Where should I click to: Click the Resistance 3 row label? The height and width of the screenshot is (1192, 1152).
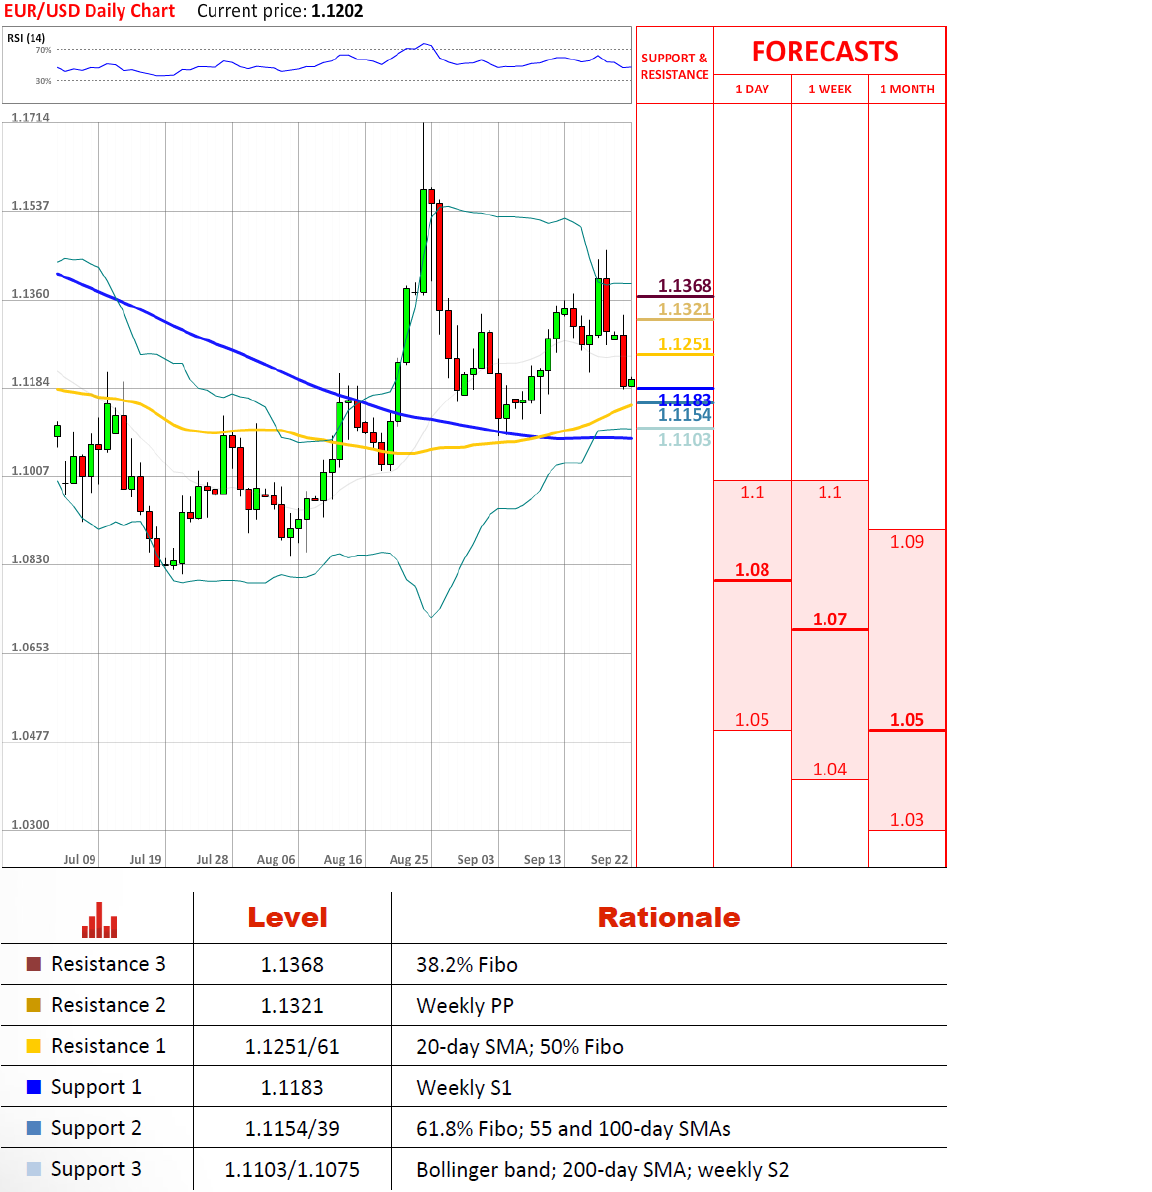pos(108,964)
